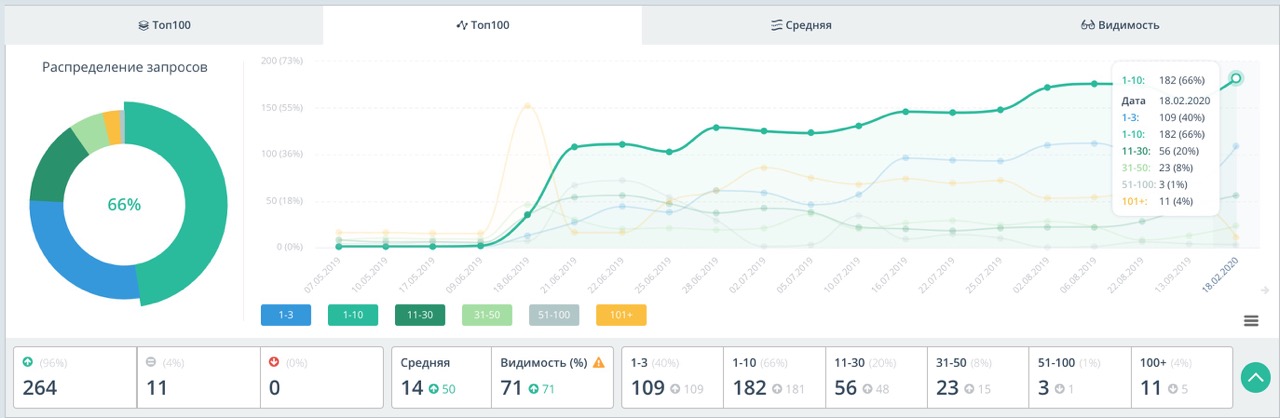1280x418 pixels.
Task: Click the grey minus icon above 11
Action: (149, 363)
